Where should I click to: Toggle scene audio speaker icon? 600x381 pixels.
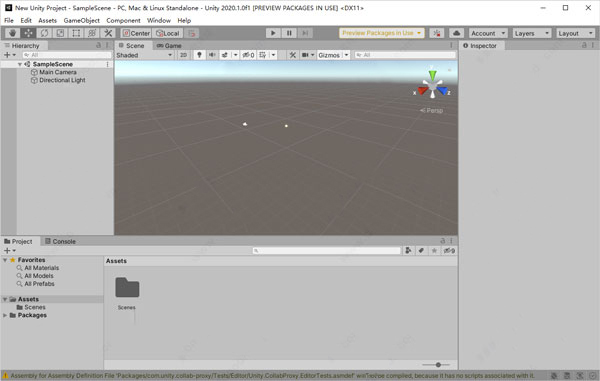[212, 55]
